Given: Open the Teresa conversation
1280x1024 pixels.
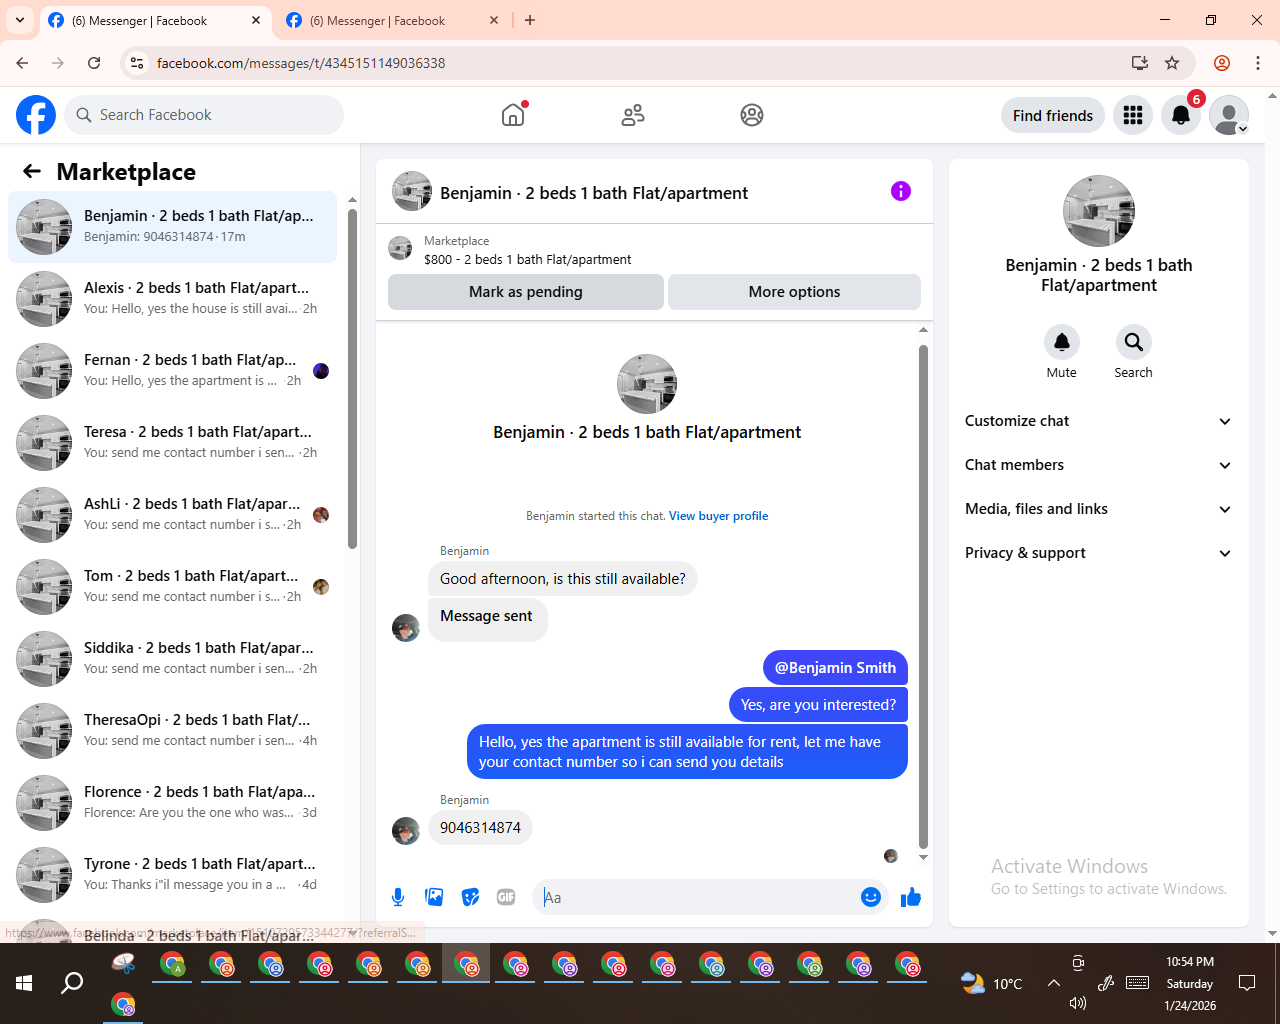Looking at the screenshot, I should (x=172, y=442).
